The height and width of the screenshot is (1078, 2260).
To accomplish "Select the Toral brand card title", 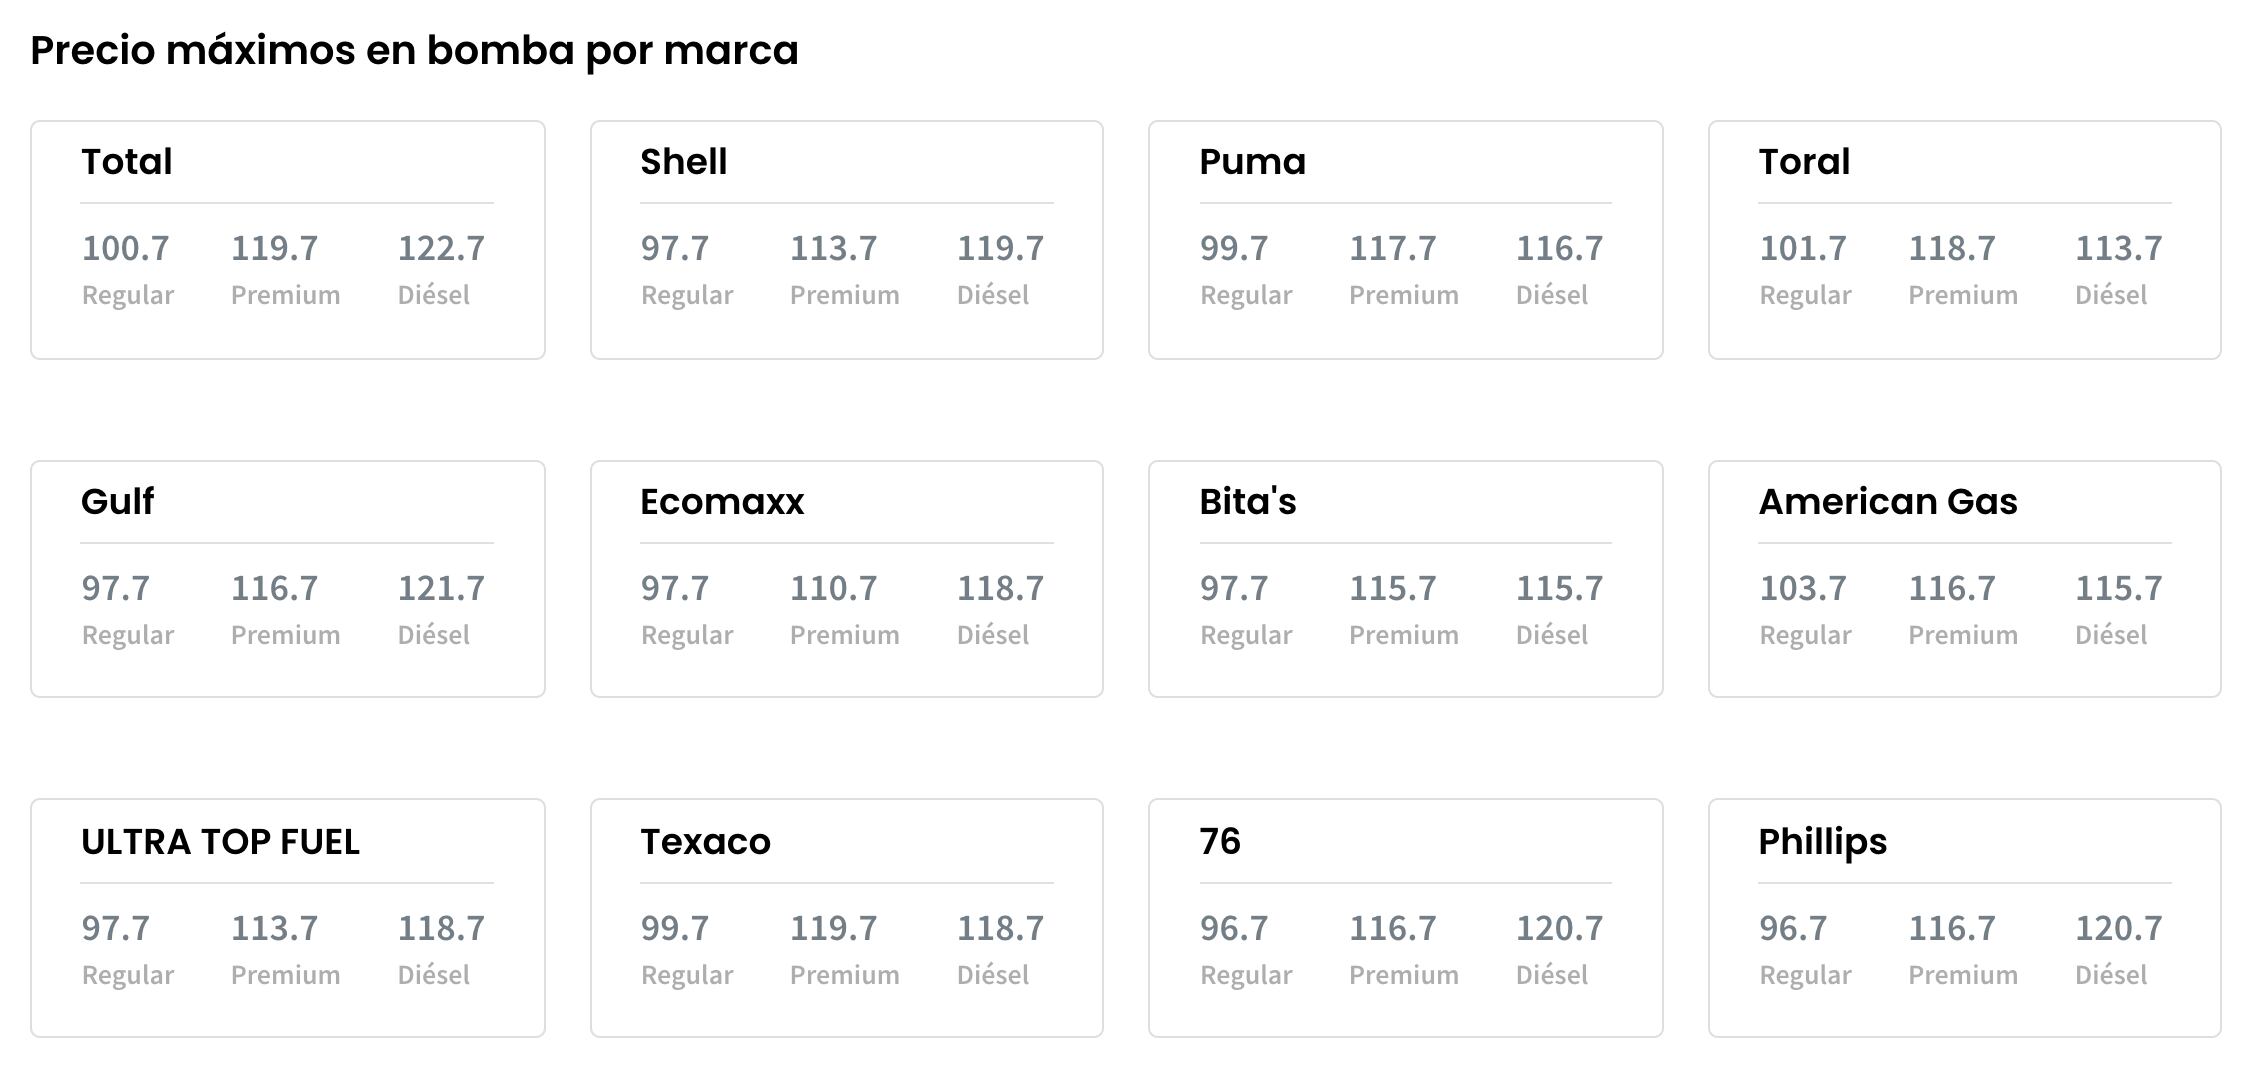I will click(1804, 162).
